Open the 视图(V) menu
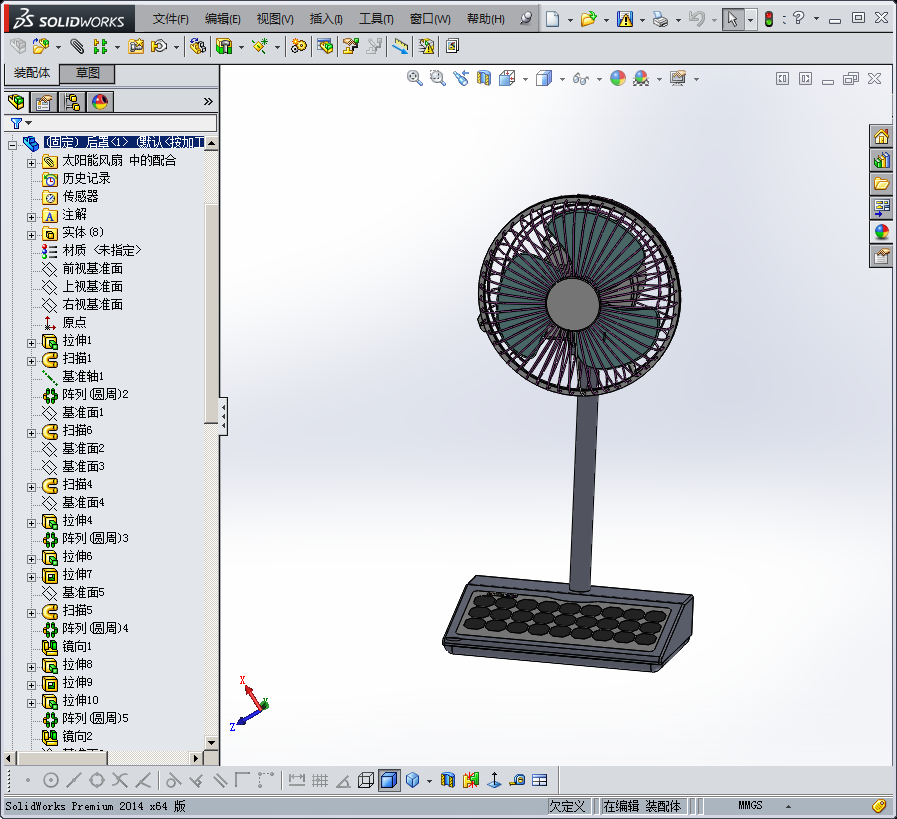The width and height of the screenshot is (897, 819). click(275, 19)
